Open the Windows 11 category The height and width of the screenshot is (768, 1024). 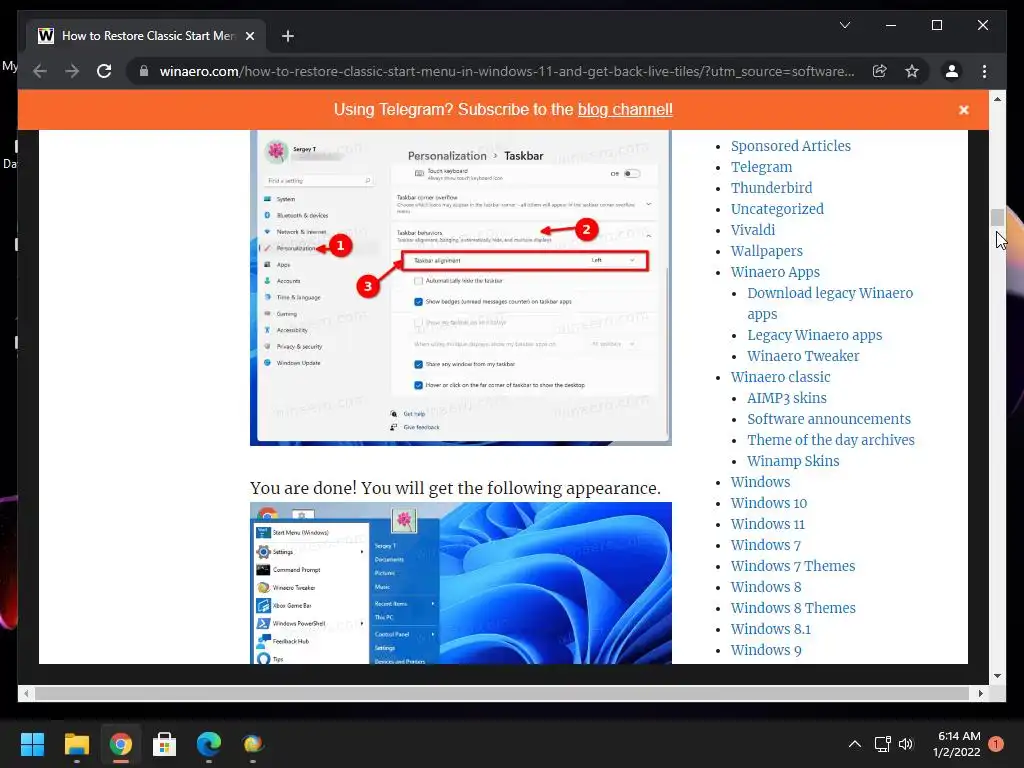tap(767, 524)
